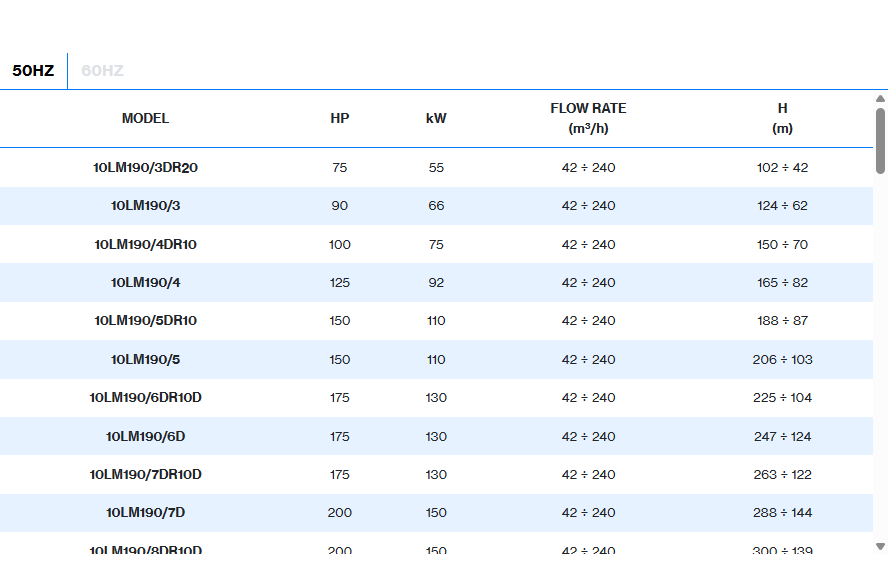Select model 10LM190/4 in the table
Viewport: 890px width, 566px height.
[x=145, y=283]
